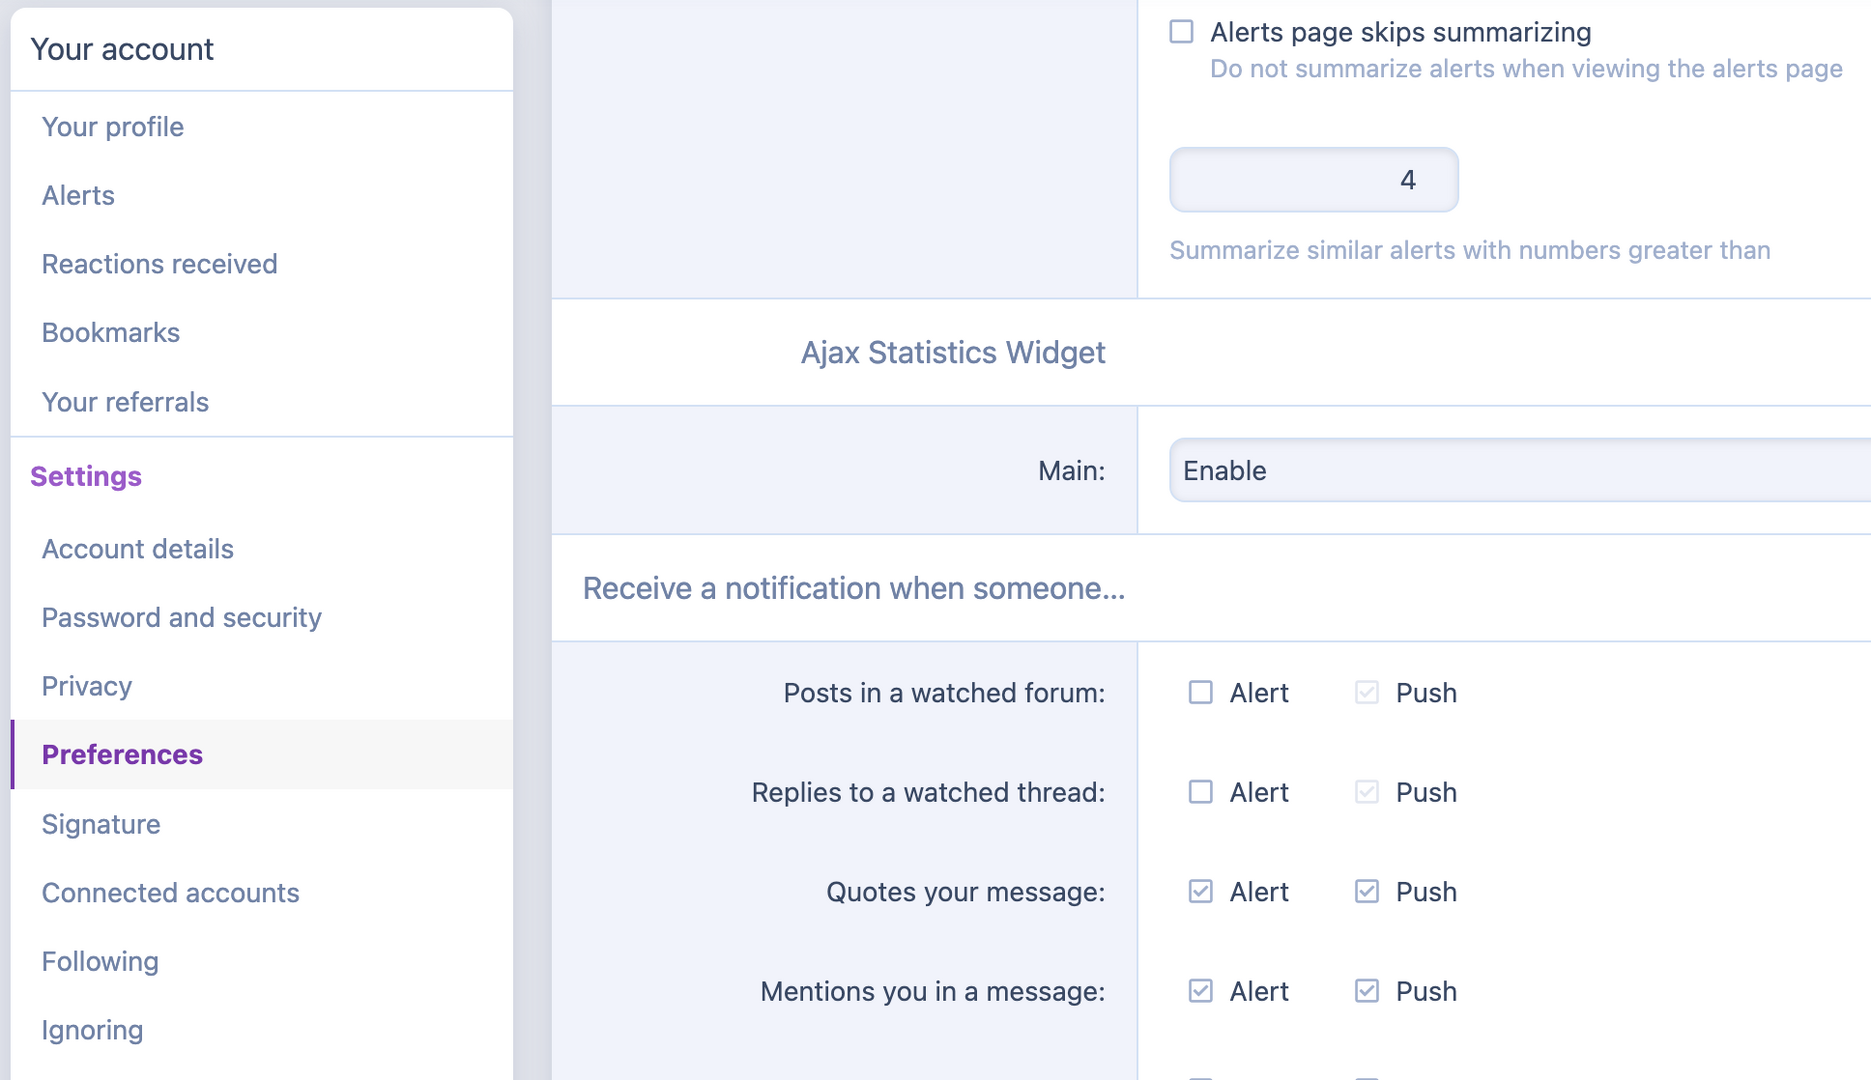Open Privacy settings
The height and width of the screenshot is (1080, 1871).
[262, 686]
